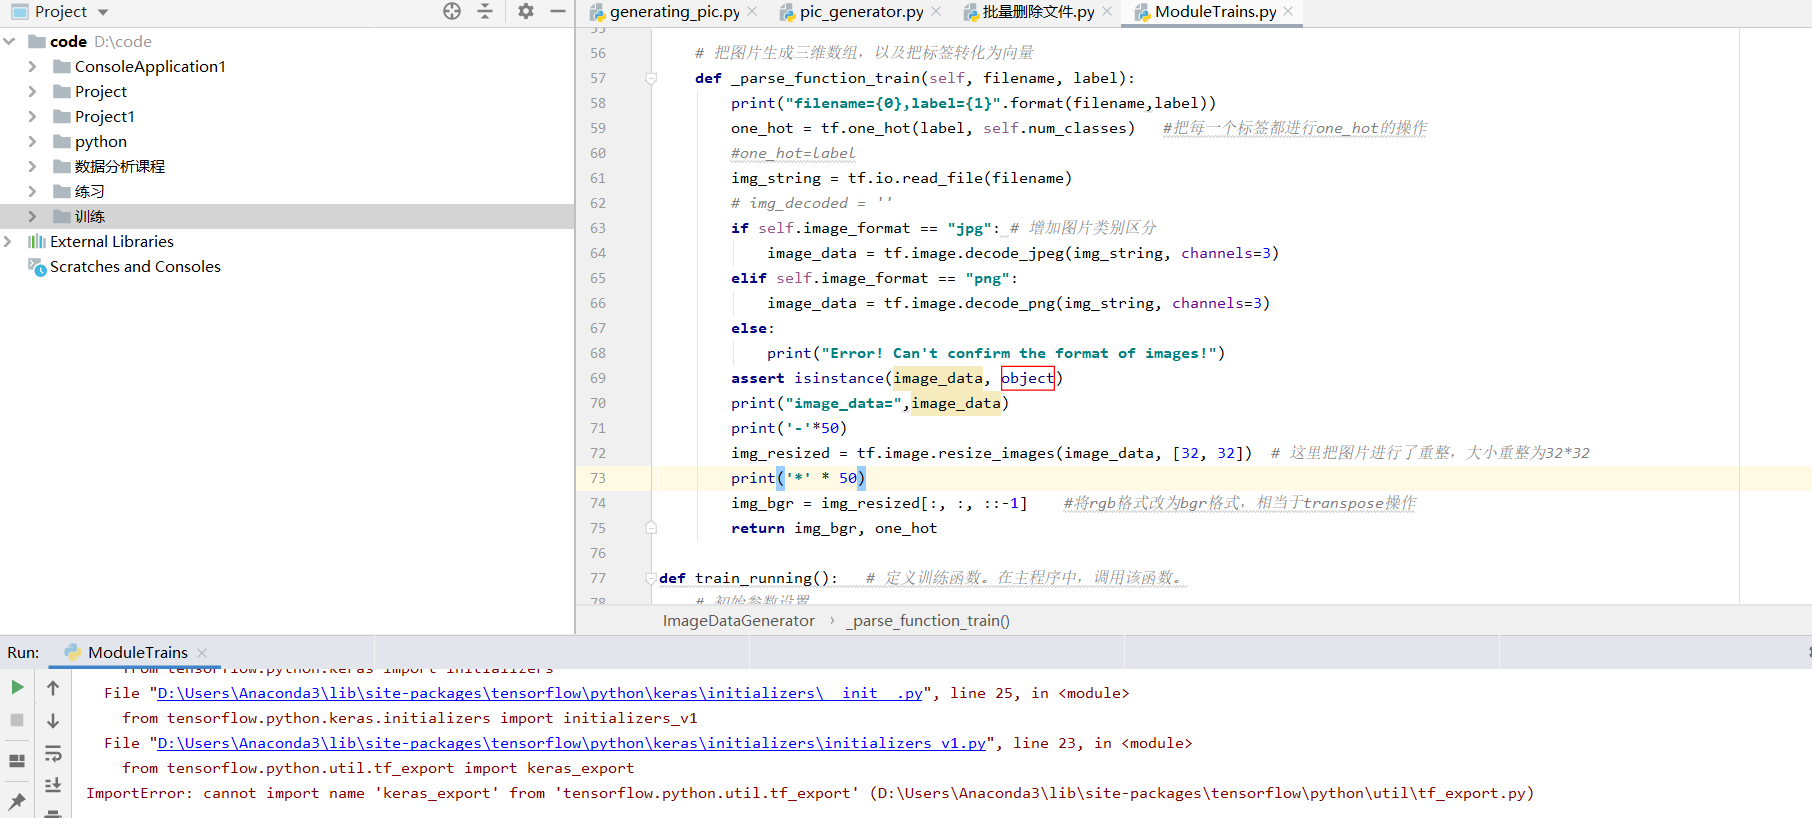The width and height of the screenshot is (1812, 818).
Task: Click External Libraries label
Action: tap(112, 241)
